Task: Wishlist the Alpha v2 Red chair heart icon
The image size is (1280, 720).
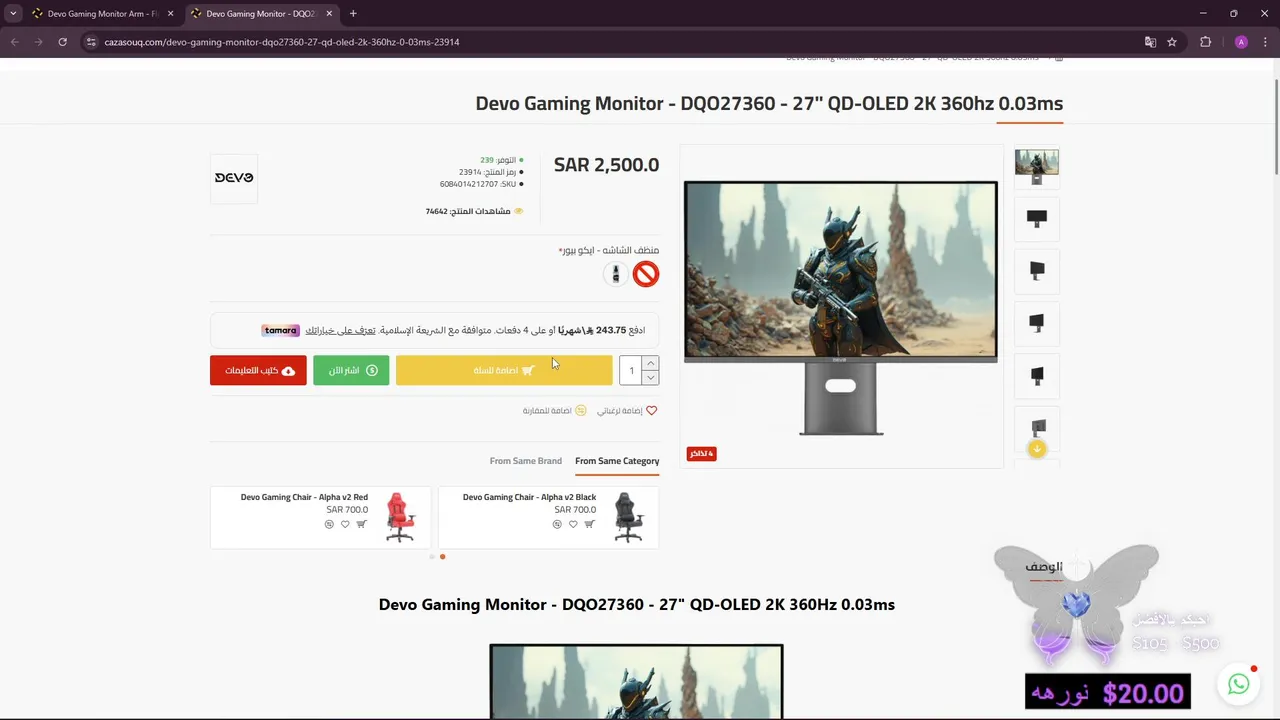Action: tap(345, 524)
